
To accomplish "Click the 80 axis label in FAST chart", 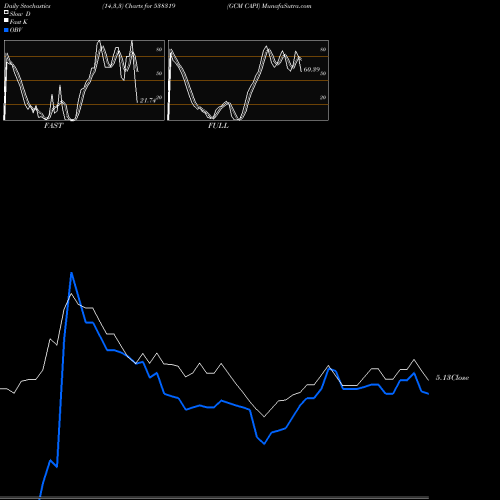I will click(159, 49).
